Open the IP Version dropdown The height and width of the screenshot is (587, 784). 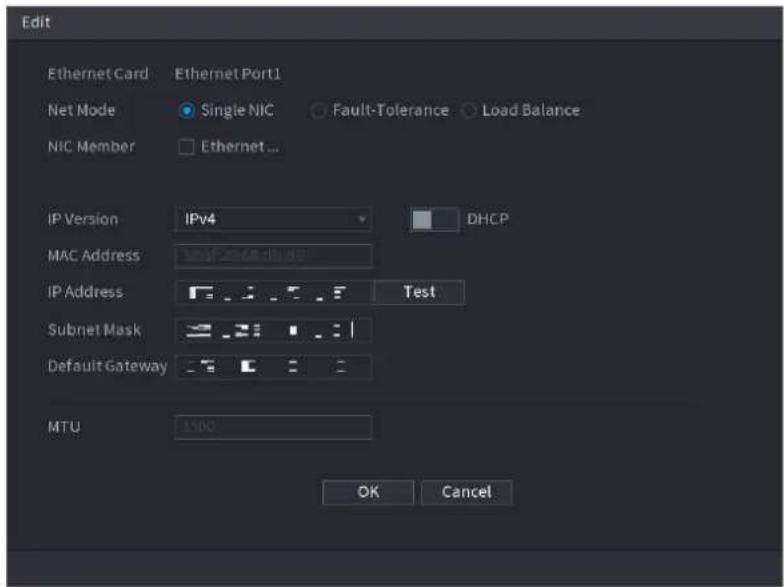tap(273, 219)
